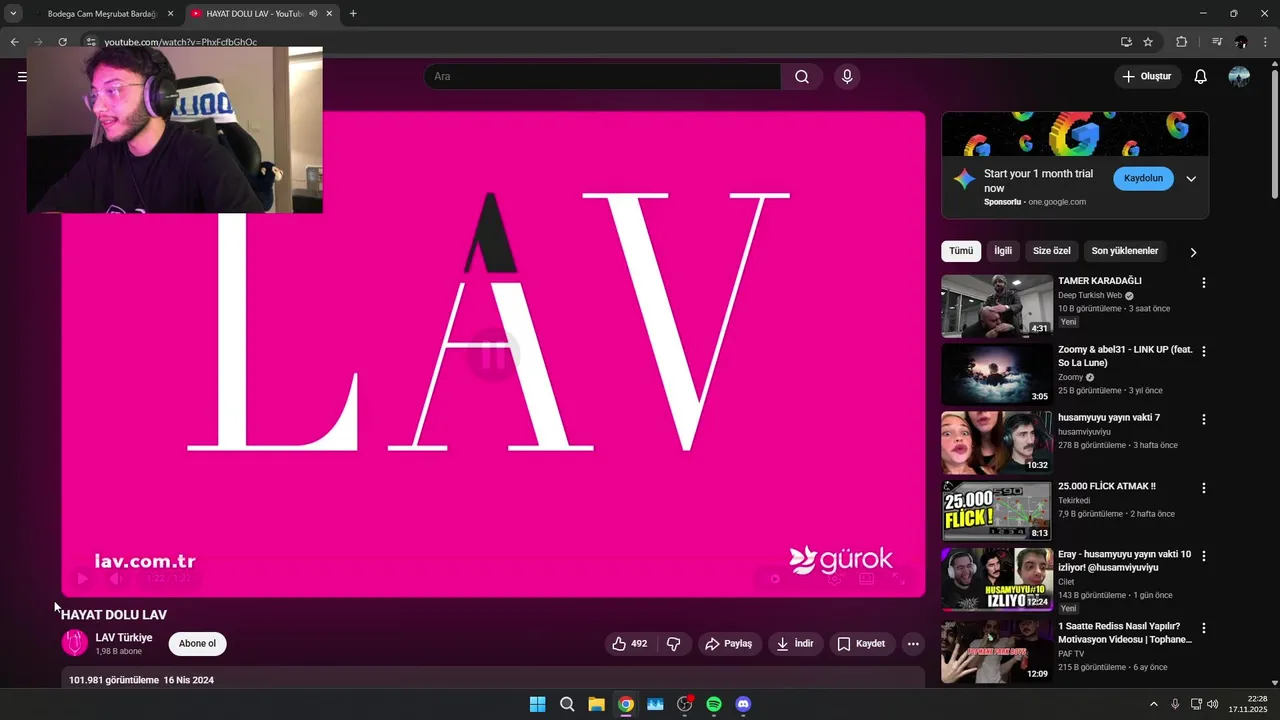The width and height of the screenshot is (1280, 720).
Task: Toggle microphone icon in system tray
Action: [1175, 704]
